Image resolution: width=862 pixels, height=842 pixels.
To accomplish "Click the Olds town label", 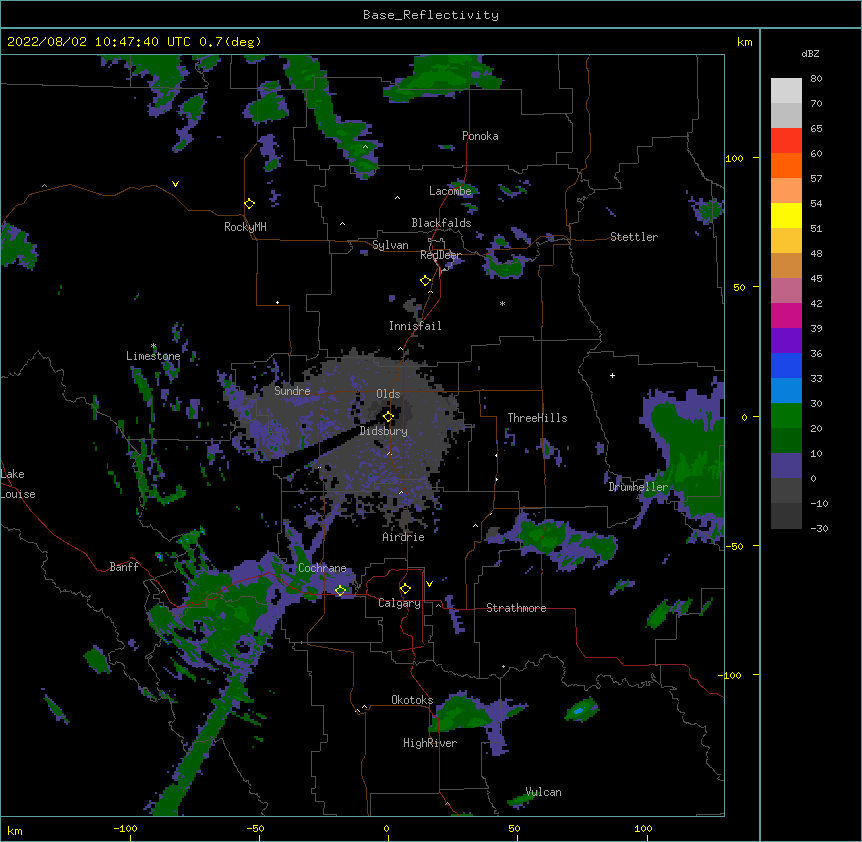I will click(388, 394).
